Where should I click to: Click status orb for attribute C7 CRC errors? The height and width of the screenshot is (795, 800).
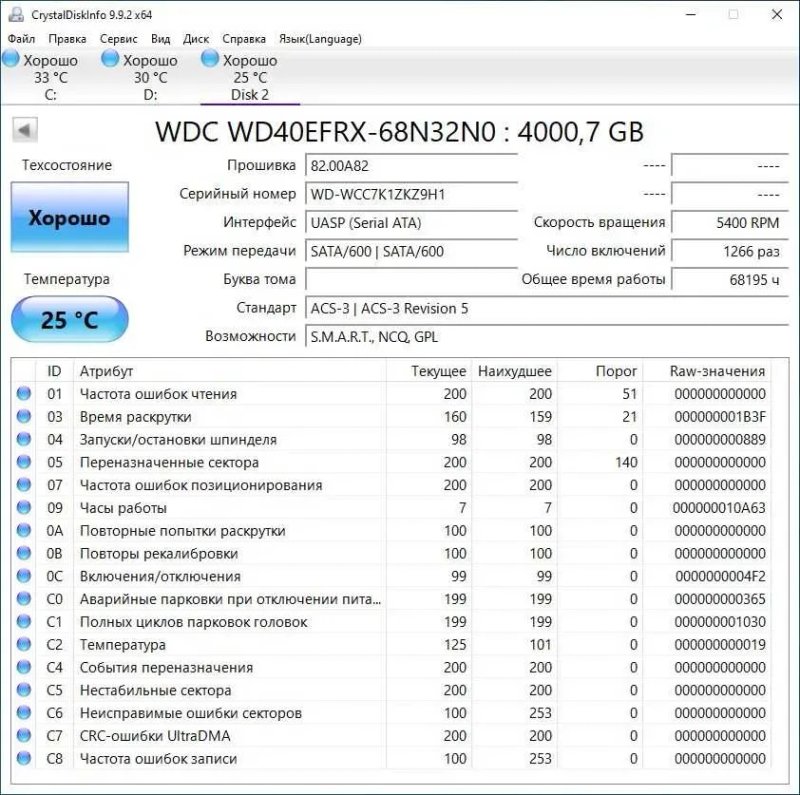click(24, 735)
